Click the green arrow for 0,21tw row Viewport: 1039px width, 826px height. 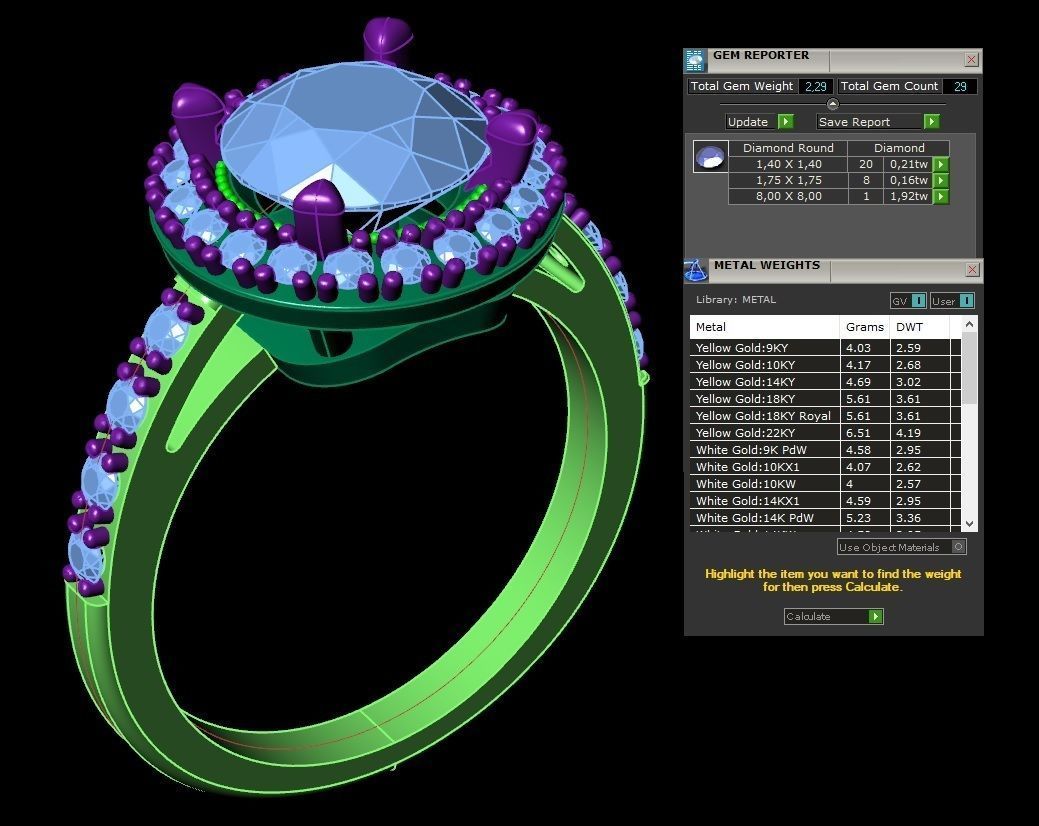(x=941, y=164)
